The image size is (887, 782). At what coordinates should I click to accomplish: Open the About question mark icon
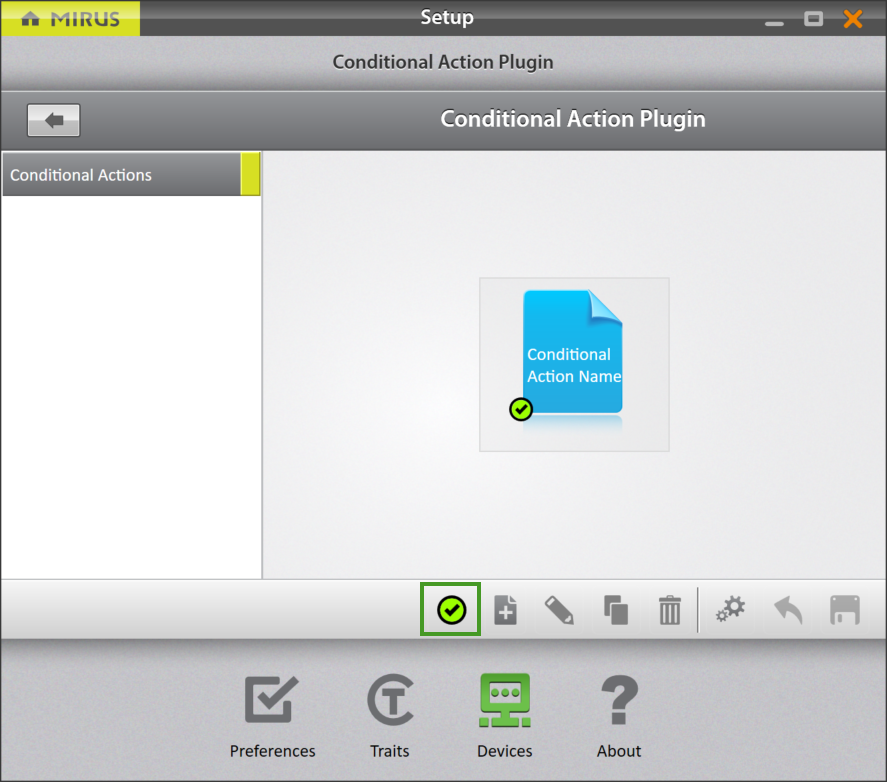click(618, 699)
